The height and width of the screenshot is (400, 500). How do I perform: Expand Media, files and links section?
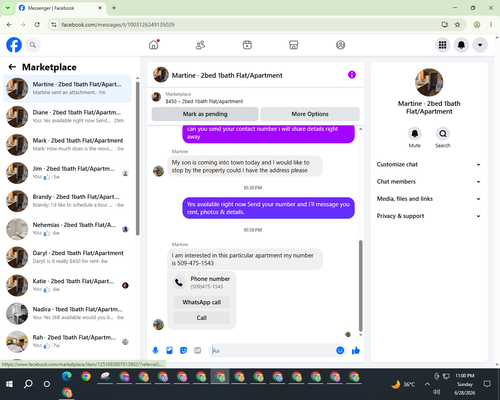[429, 199]
